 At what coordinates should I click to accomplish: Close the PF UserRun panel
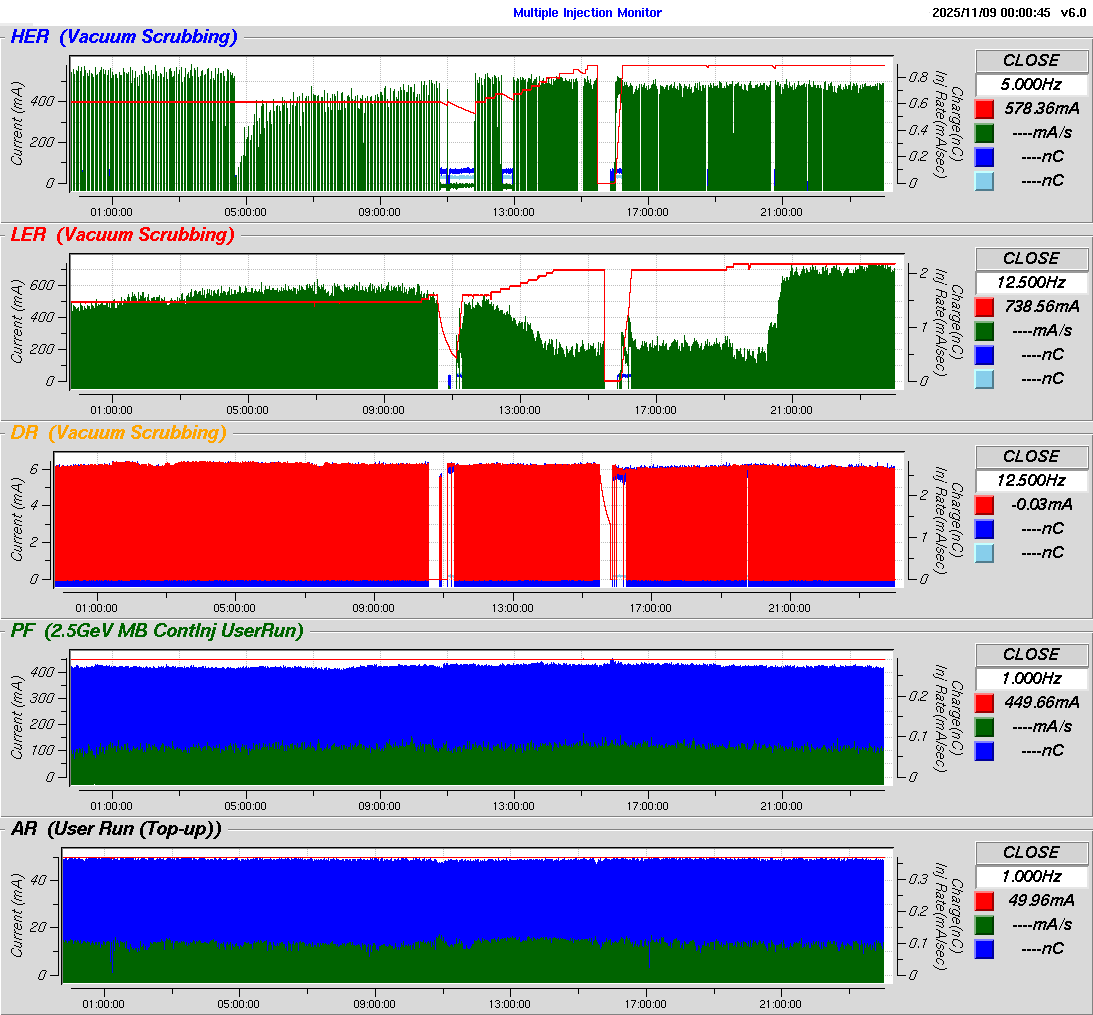tap(1031, 655)
